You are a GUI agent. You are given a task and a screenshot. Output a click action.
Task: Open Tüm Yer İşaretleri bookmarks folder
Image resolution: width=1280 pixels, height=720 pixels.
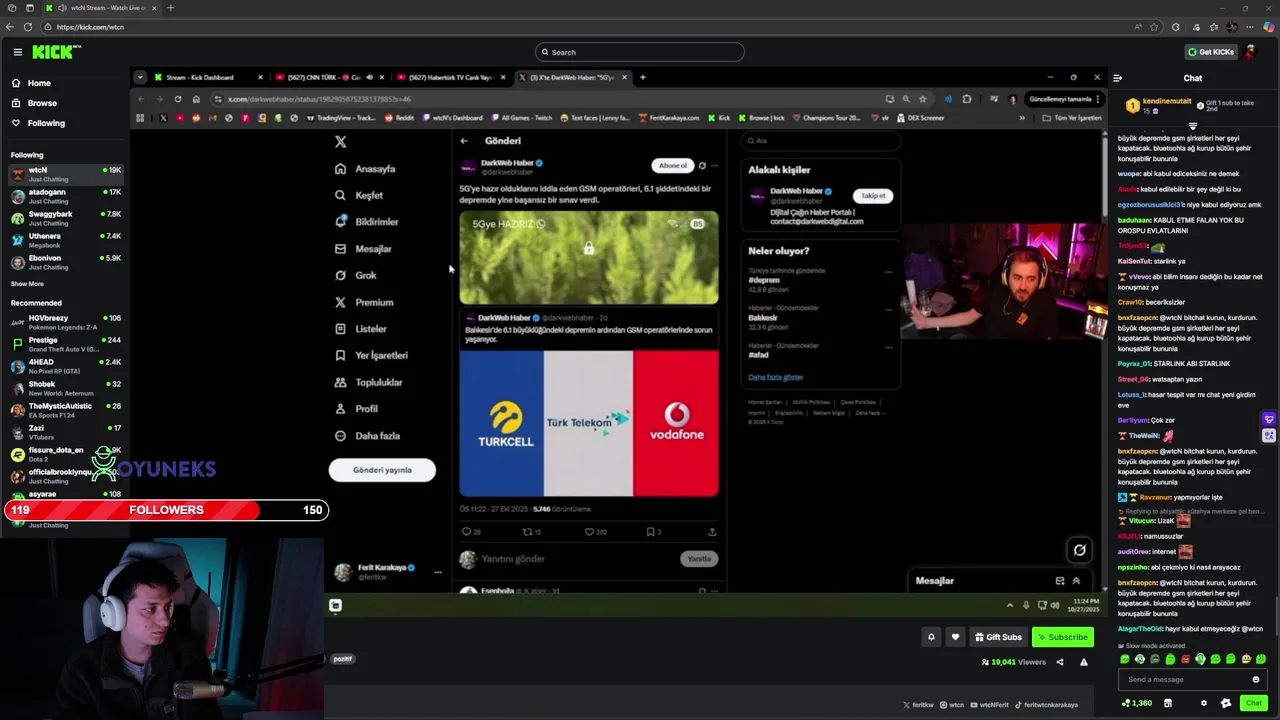pos(1071,118)
